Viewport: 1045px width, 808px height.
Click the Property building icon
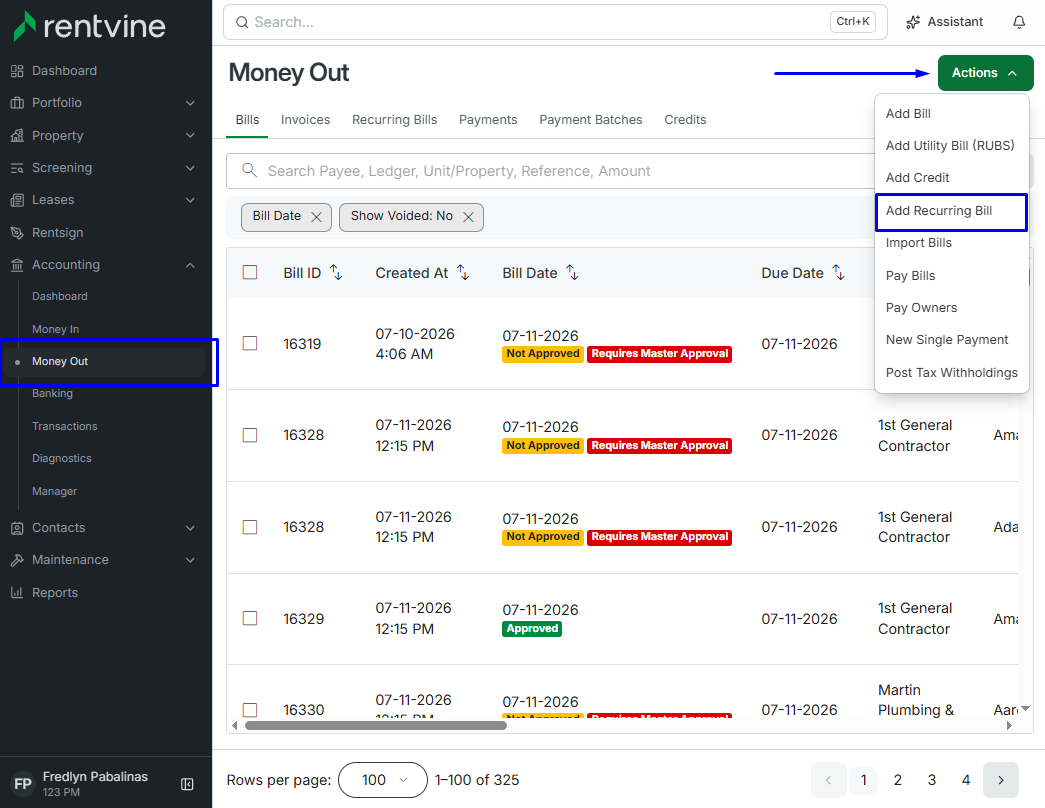point(17,135)
